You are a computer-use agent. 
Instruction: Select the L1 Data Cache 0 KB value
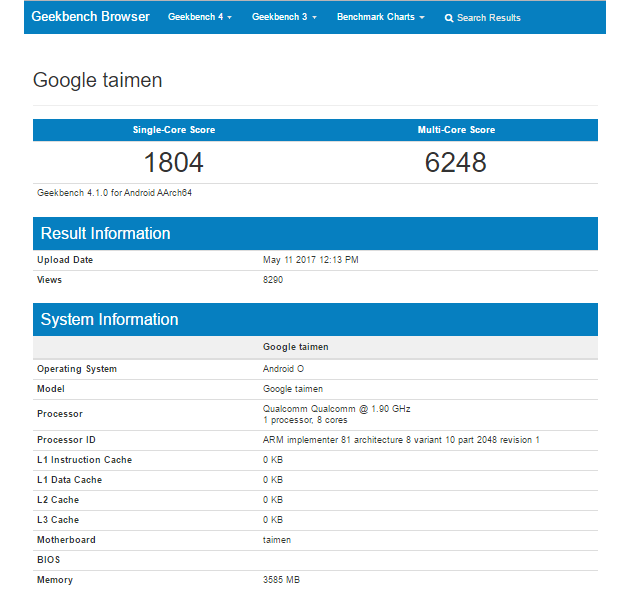point(273,480)
